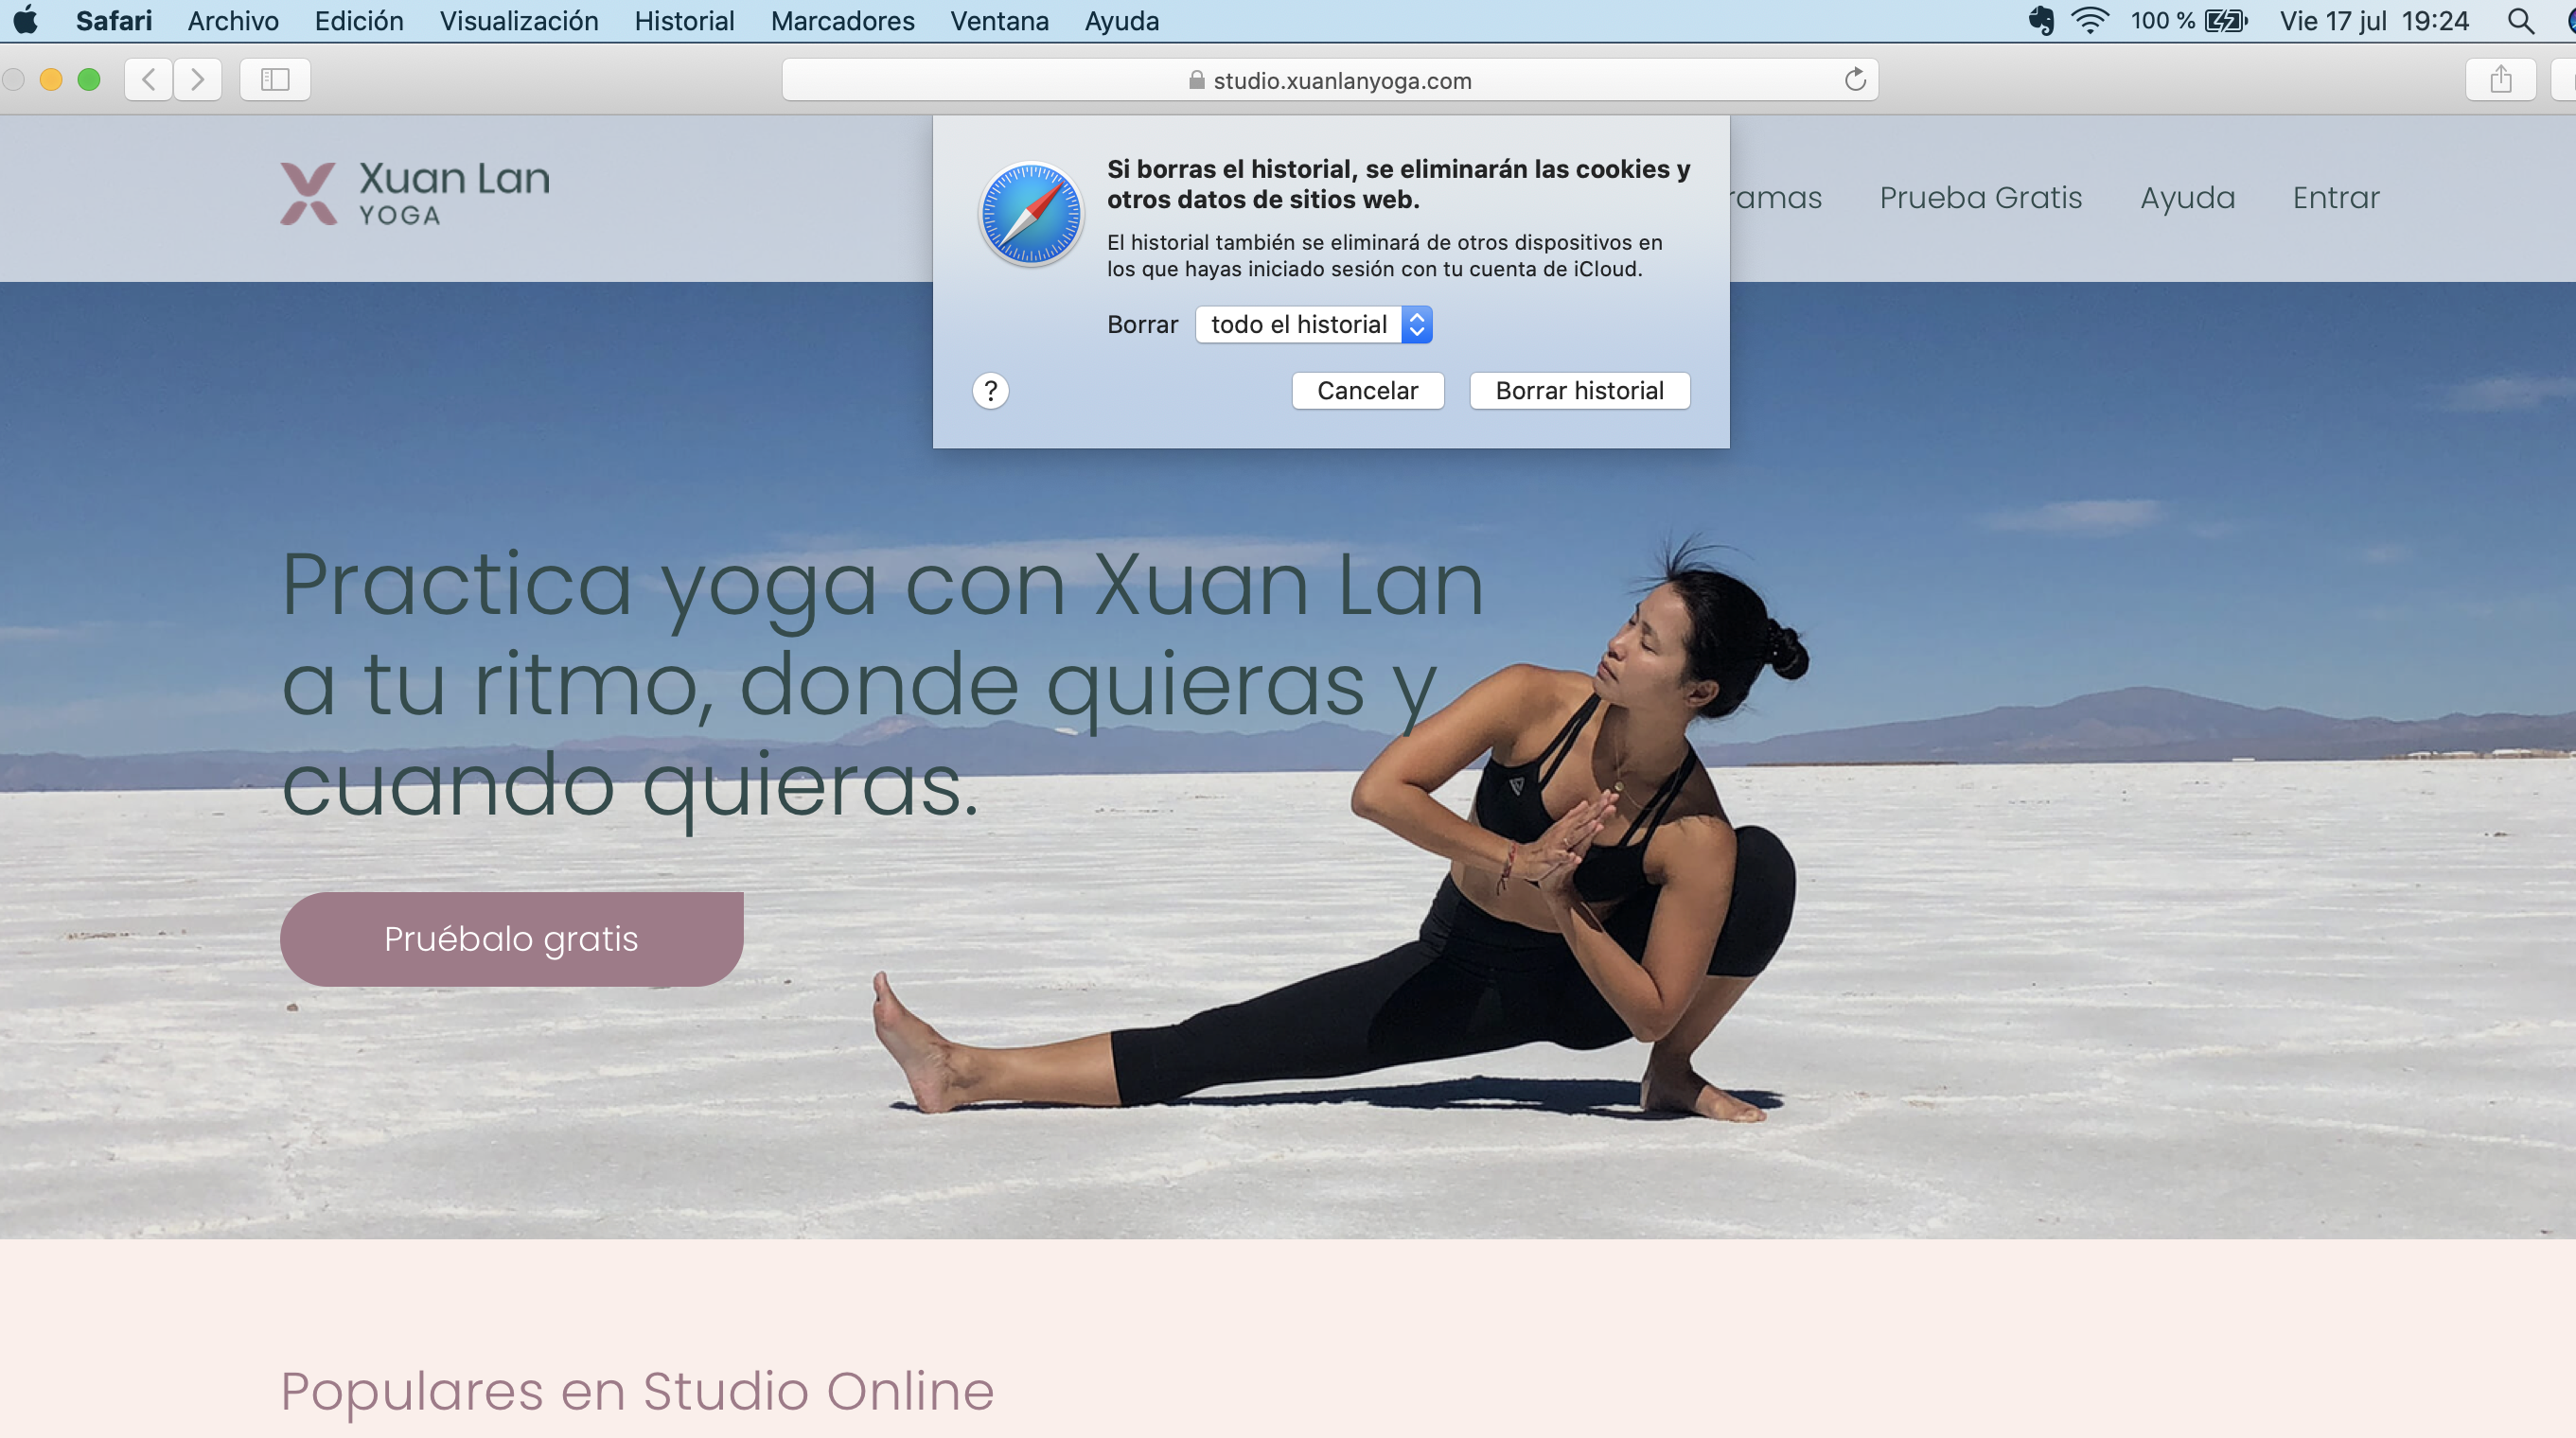Image resolution: width=2576 pixels, height=1438 pixels.
Task: Click the Prueba Gratis nav link
Action: coord(1980,198)
